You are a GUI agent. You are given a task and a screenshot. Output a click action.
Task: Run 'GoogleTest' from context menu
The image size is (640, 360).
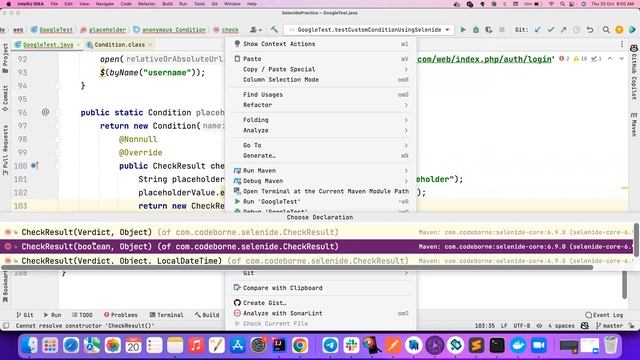coord(321,201)
